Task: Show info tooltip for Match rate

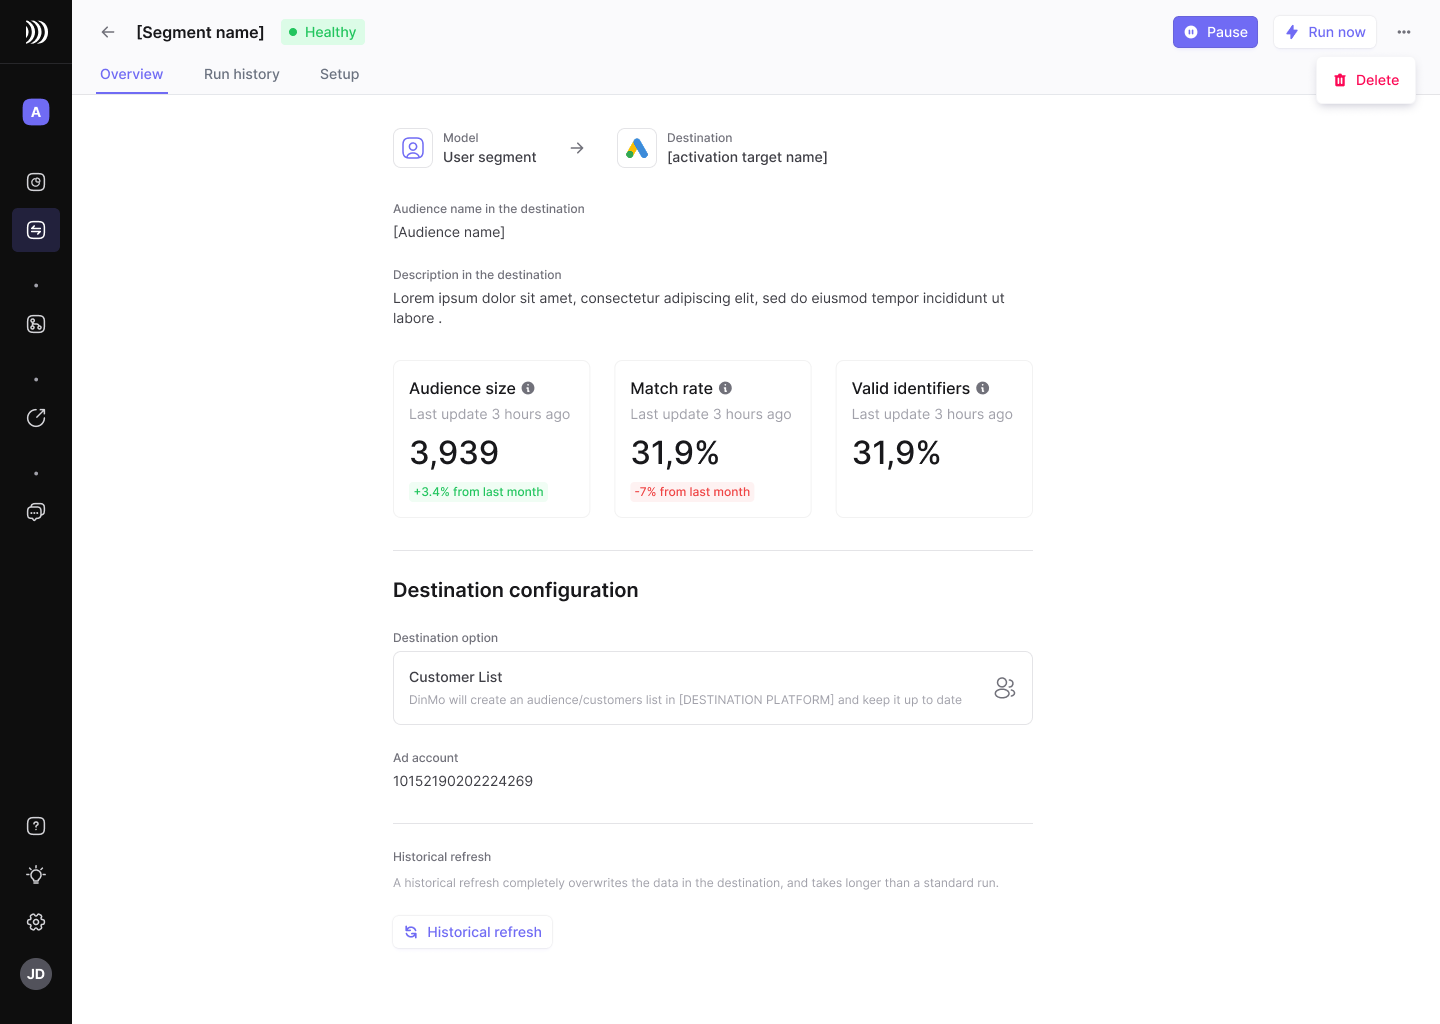Action: tap(726, 388)
